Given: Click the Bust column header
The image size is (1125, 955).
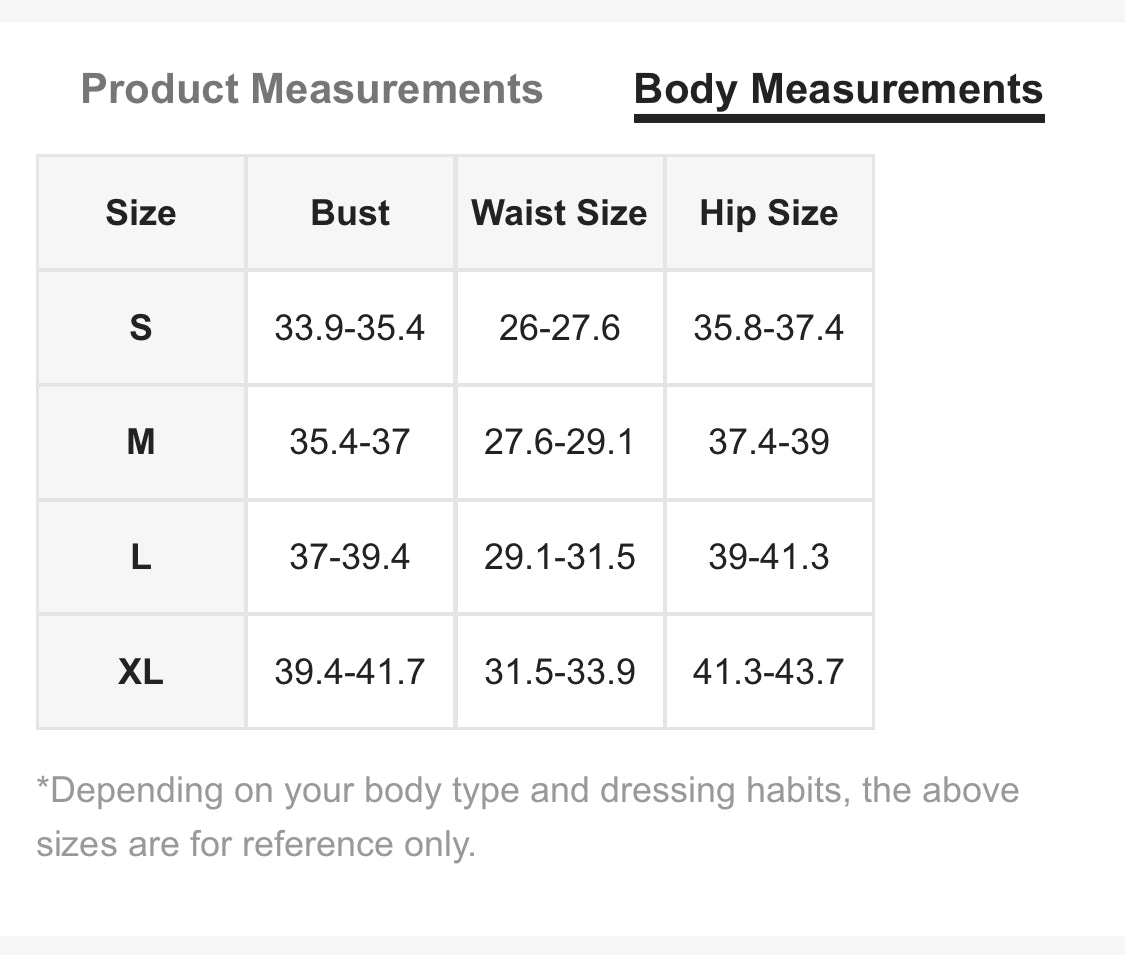Looking at the screenshot, I should tap(350, 213).
